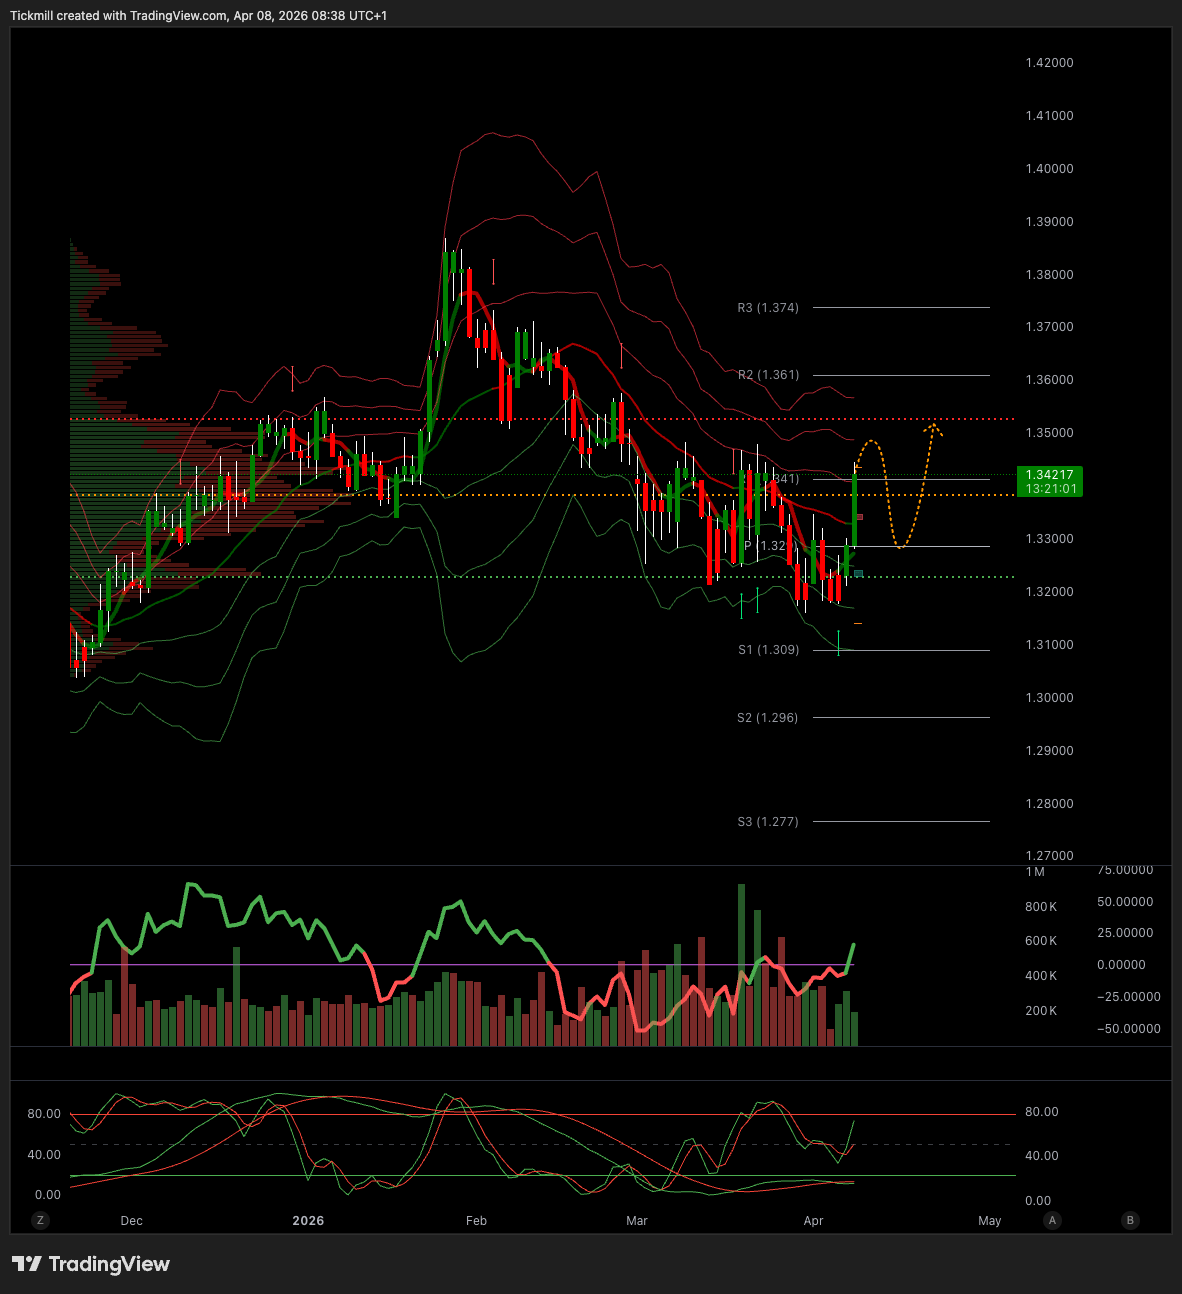Click the Z button on time axis

pos(40,1220)
